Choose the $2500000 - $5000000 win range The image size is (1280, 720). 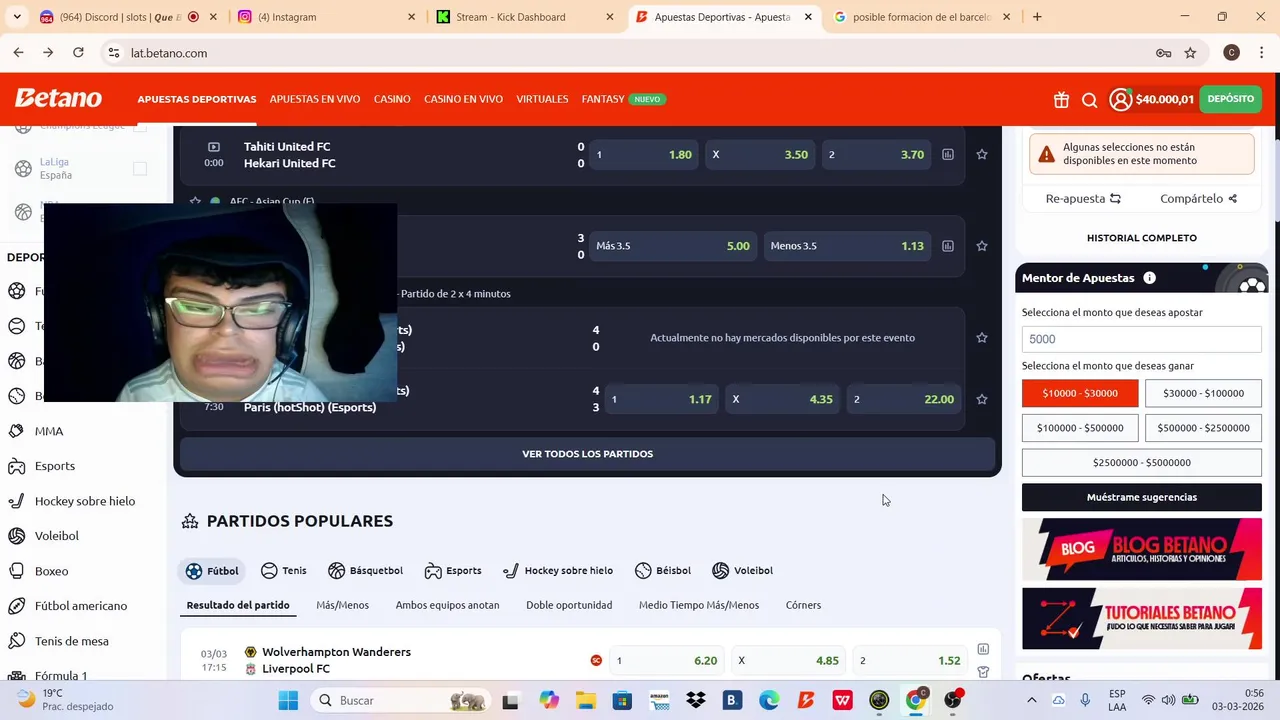[1141, 463]
